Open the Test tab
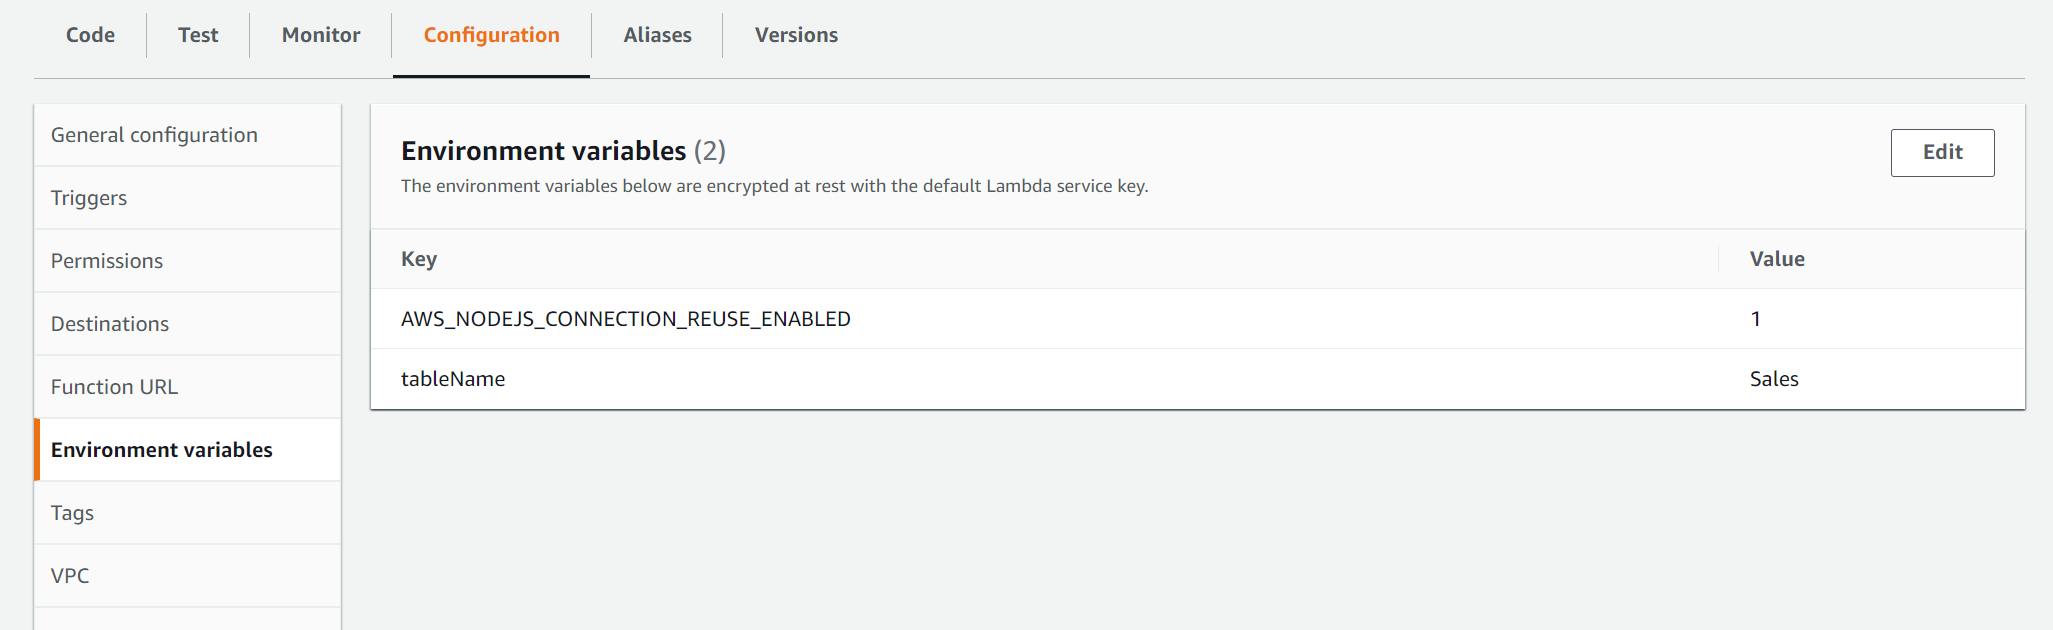Viewport: 2053px width, 630px height. point(197,35)
